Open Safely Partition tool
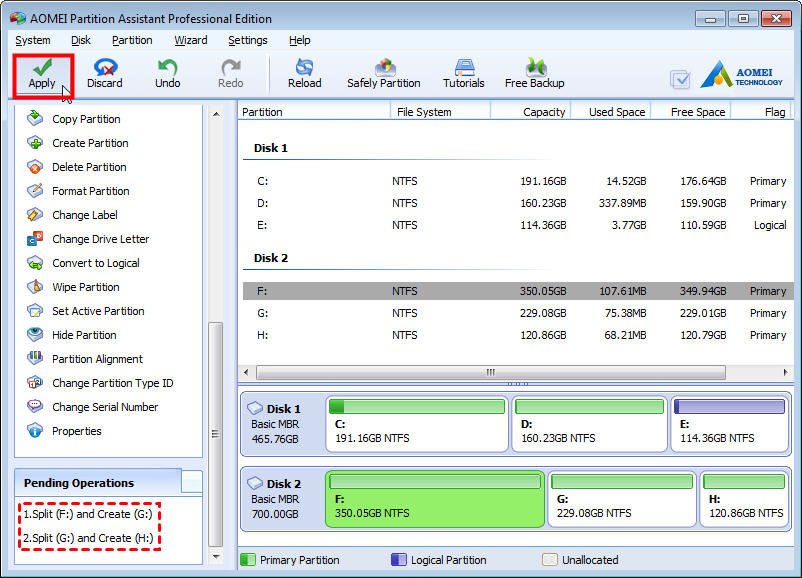 pos(384,75)
